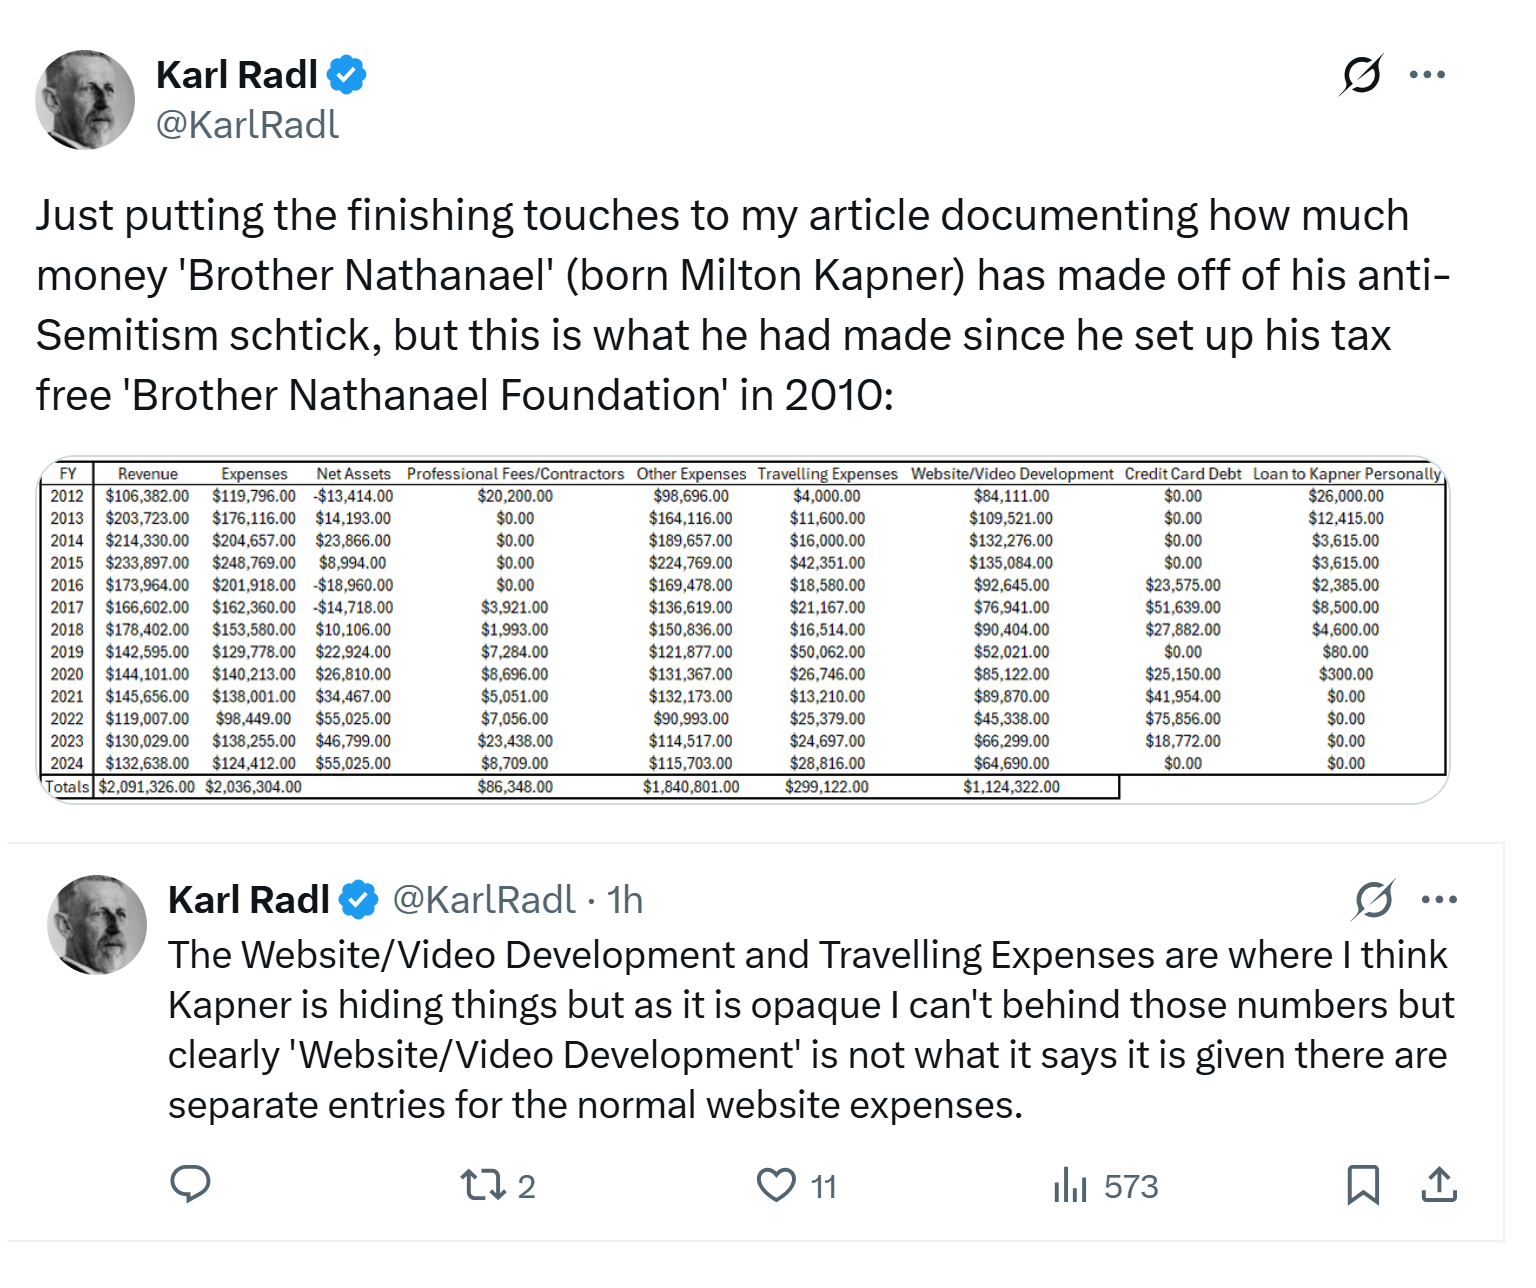
Task: Open more options on main post
Action: (1427, 75)
